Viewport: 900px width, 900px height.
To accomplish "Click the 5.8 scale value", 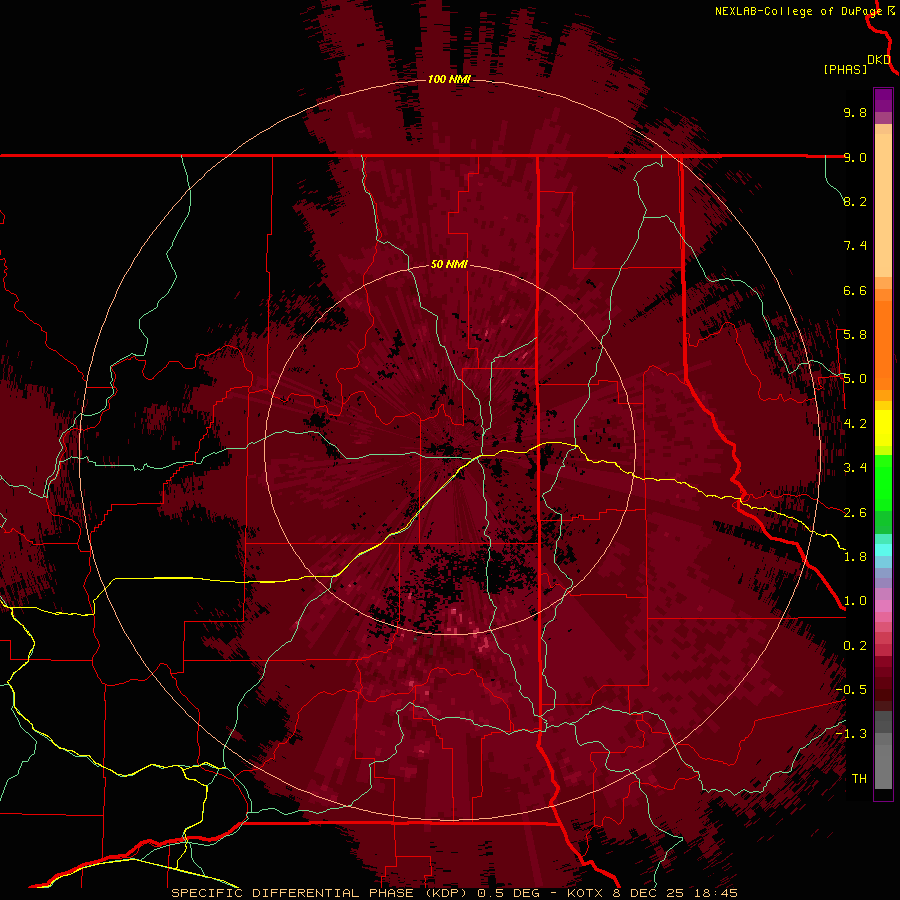I will coord(855,335).
